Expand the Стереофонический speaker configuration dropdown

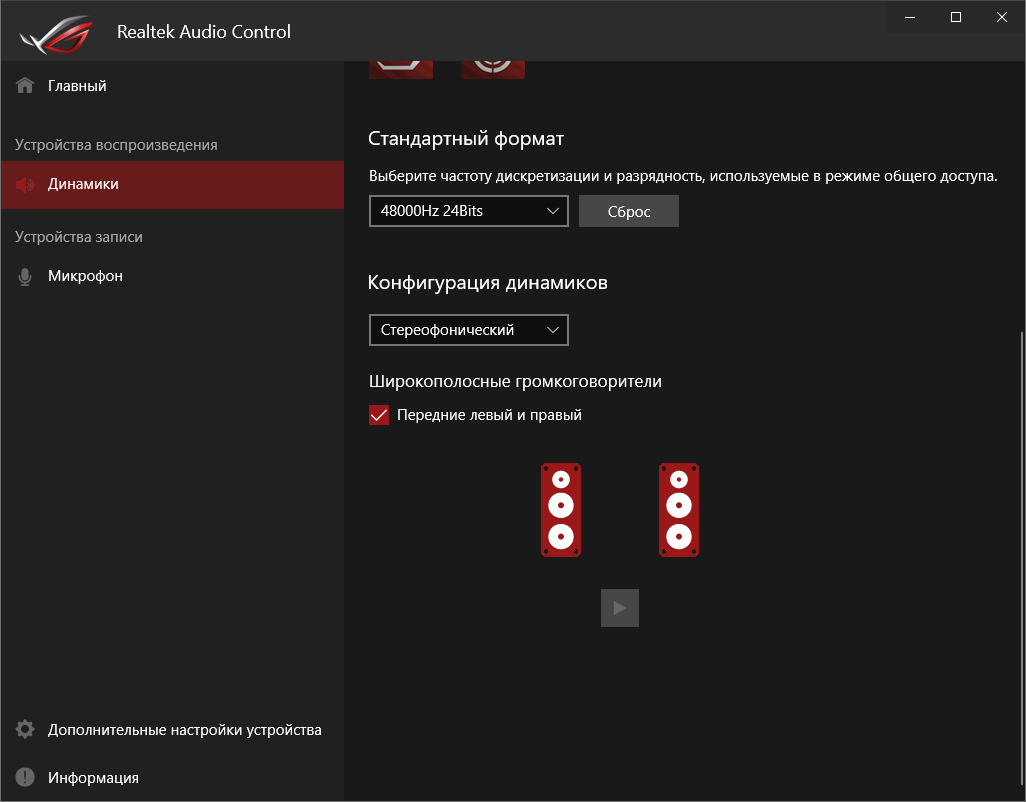click(x=468, y=330)
